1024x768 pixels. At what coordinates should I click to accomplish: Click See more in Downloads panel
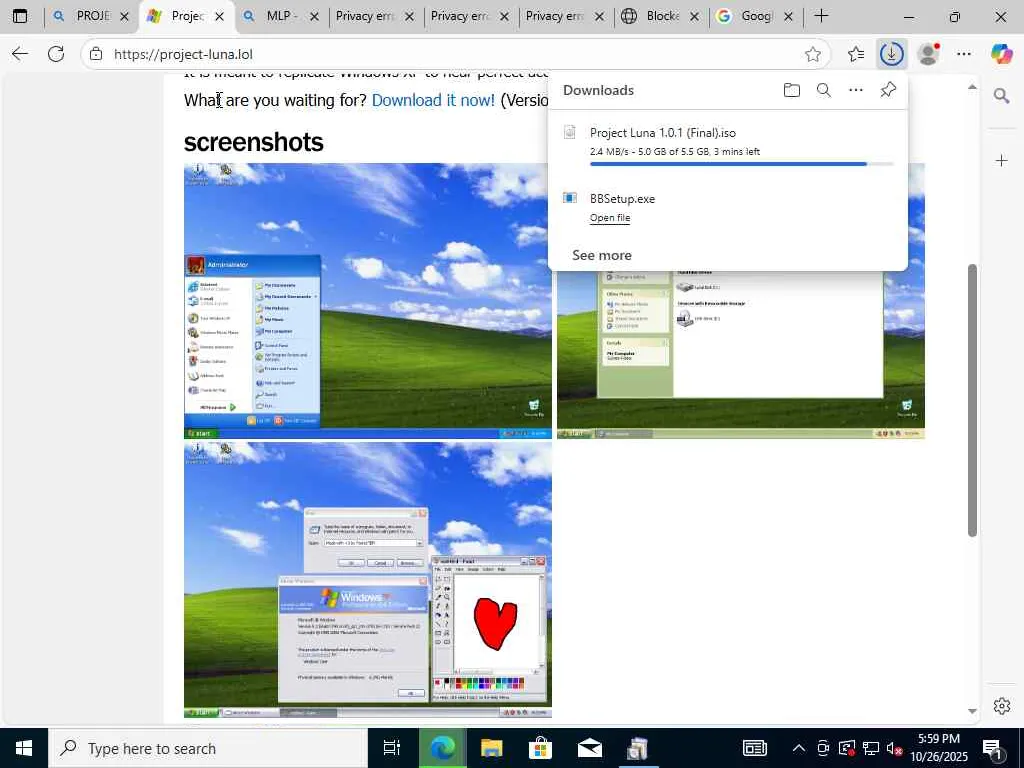tap(601, 255)
